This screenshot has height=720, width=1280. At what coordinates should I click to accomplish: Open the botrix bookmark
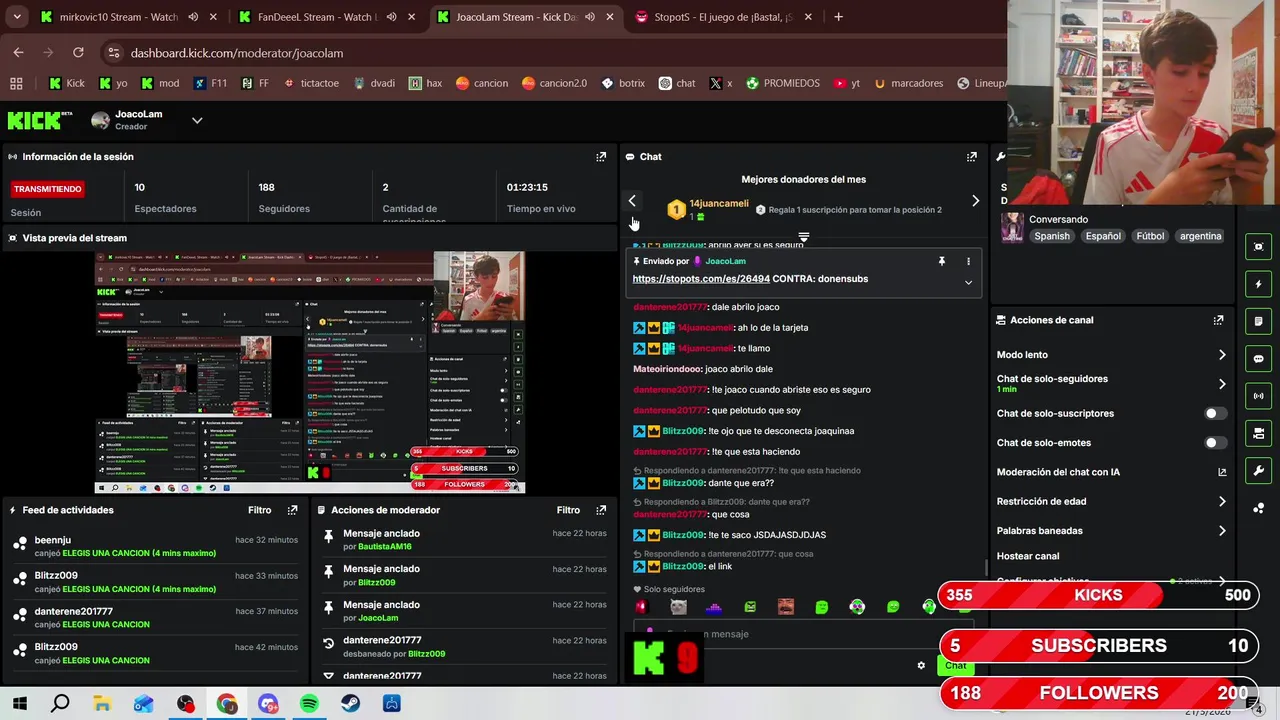(622, 83)
